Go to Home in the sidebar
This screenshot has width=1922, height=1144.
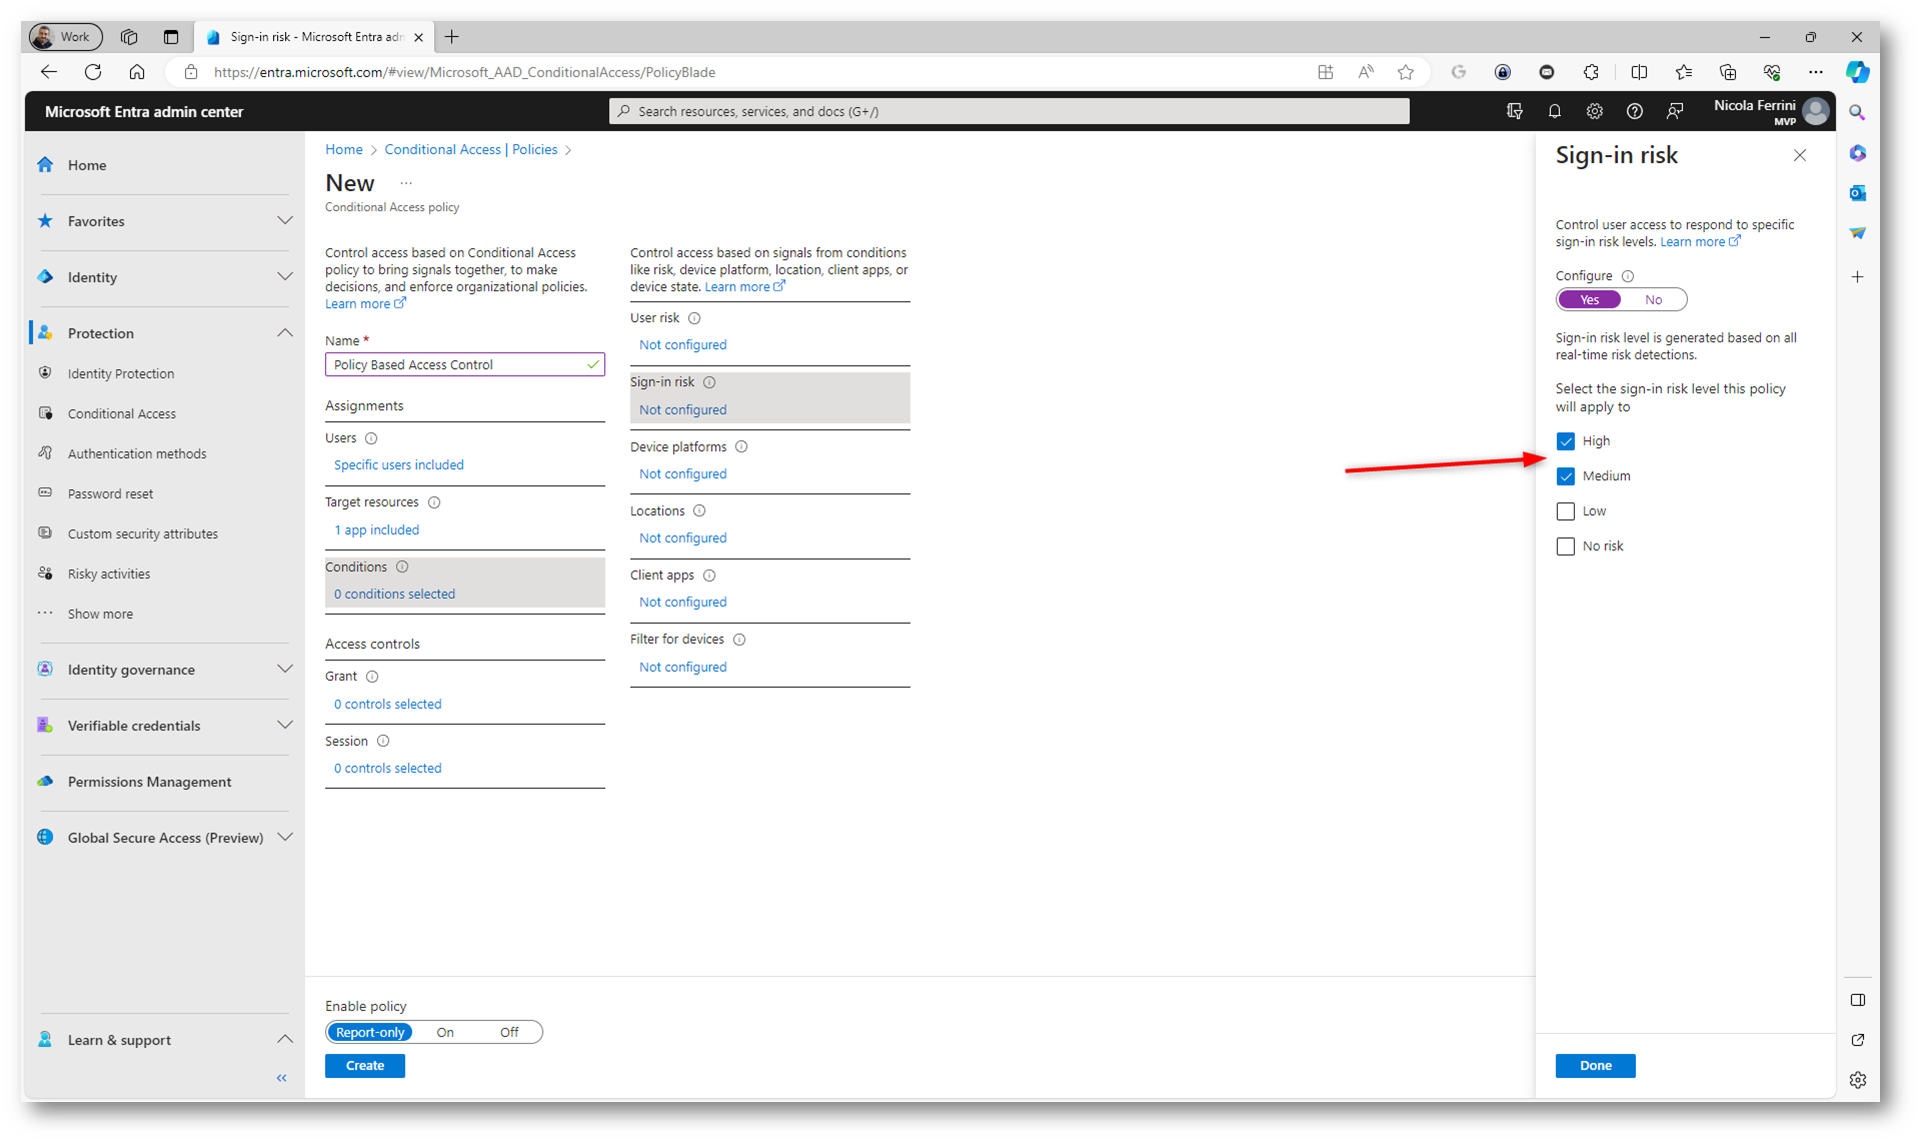pyautogui.click(x=87, y=165)
